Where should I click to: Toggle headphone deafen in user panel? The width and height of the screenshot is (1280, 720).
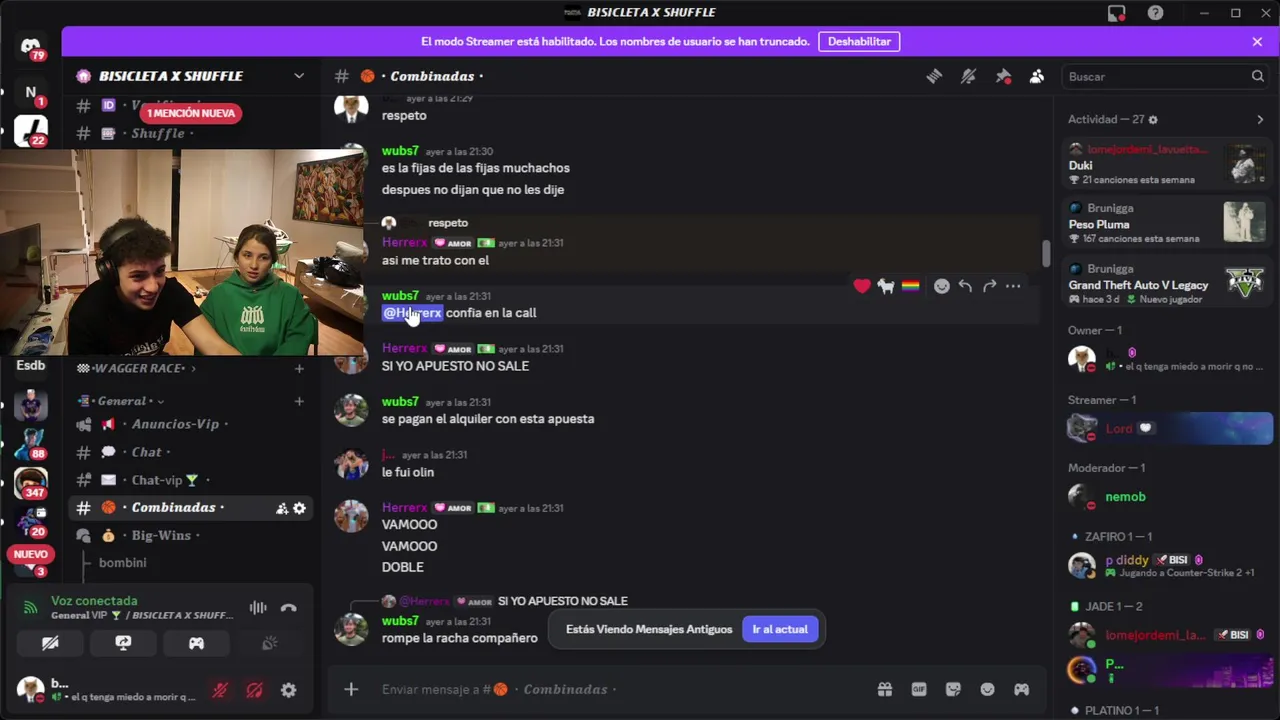point(255,690)
